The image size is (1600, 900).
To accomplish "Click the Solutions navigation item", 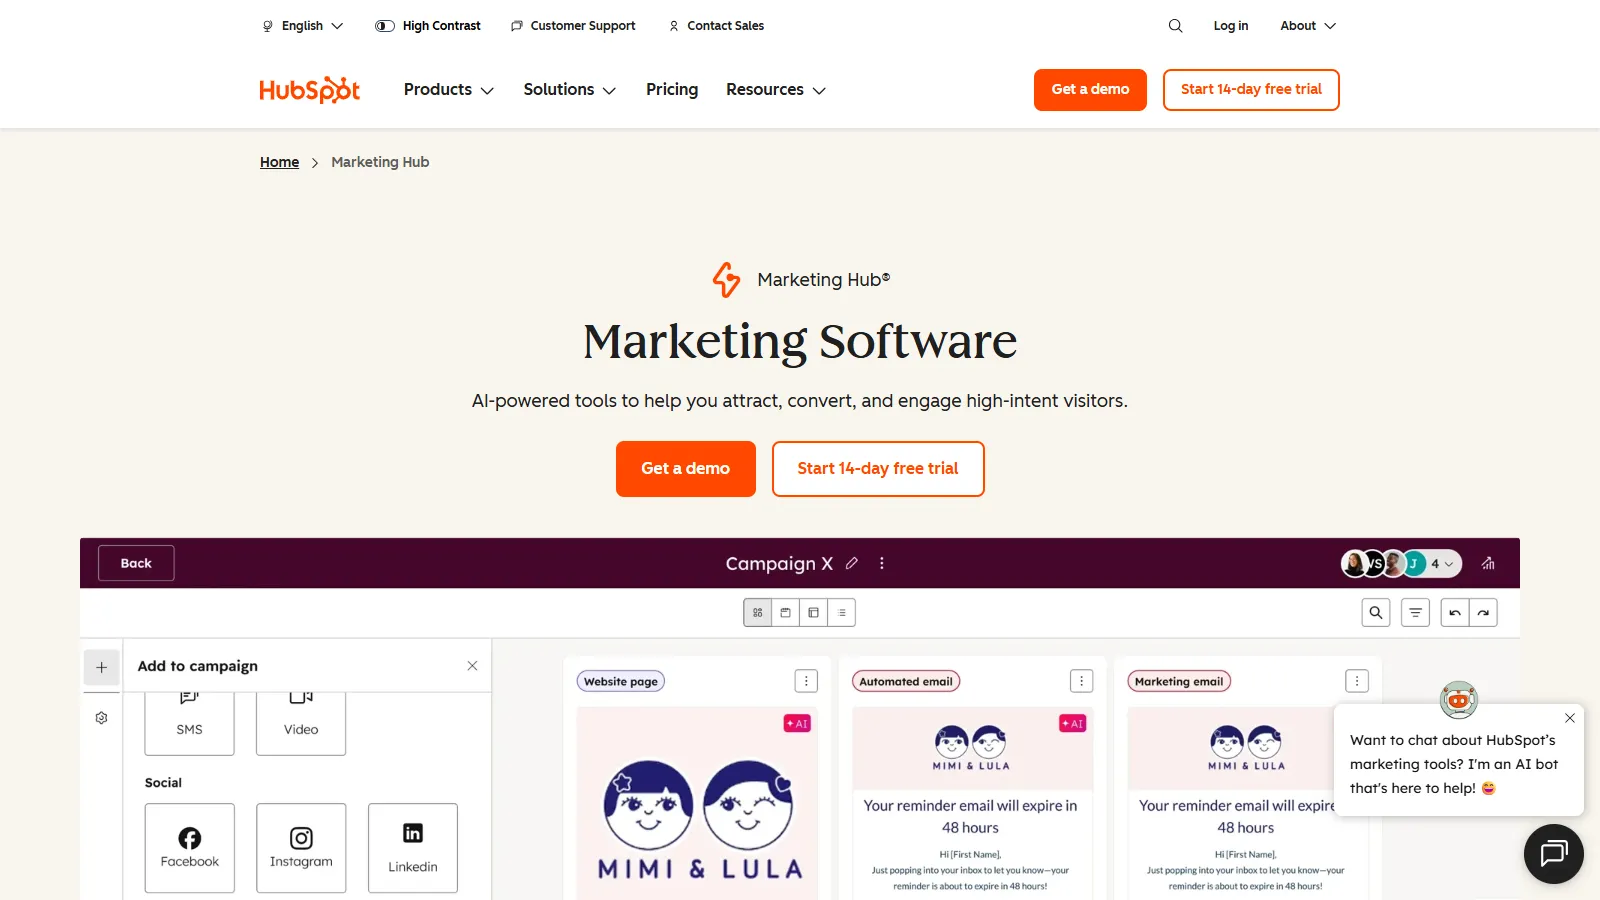I will (568, 89).
